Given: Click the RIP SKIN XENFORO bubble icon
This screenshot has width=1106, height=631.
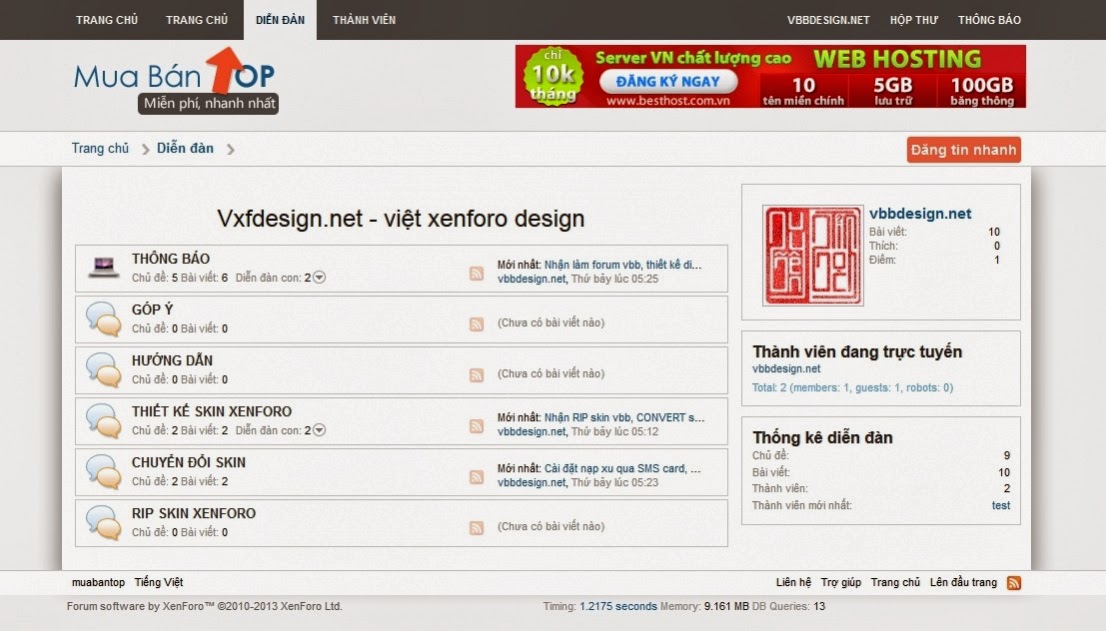Looking at the screenshot, I should click(x=104, y=522).
